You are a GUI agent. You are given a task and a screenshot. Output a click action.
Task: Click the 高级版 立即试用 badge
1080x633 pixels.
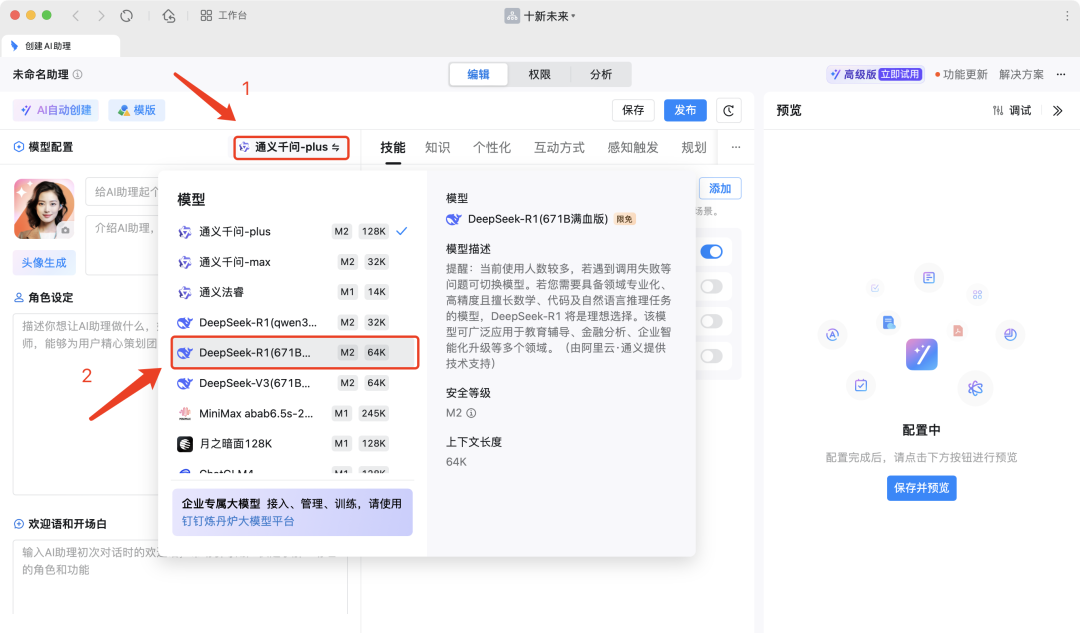coord(875,74)
